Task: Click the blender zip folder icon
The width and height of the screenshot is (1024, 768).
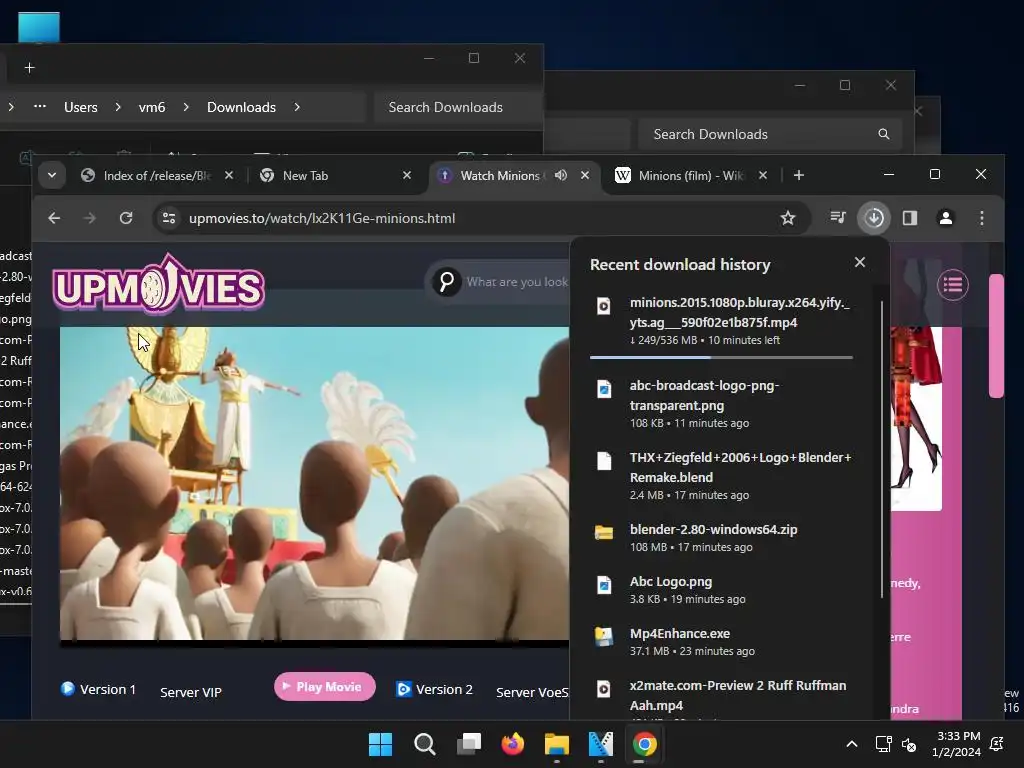Action: 604,532
